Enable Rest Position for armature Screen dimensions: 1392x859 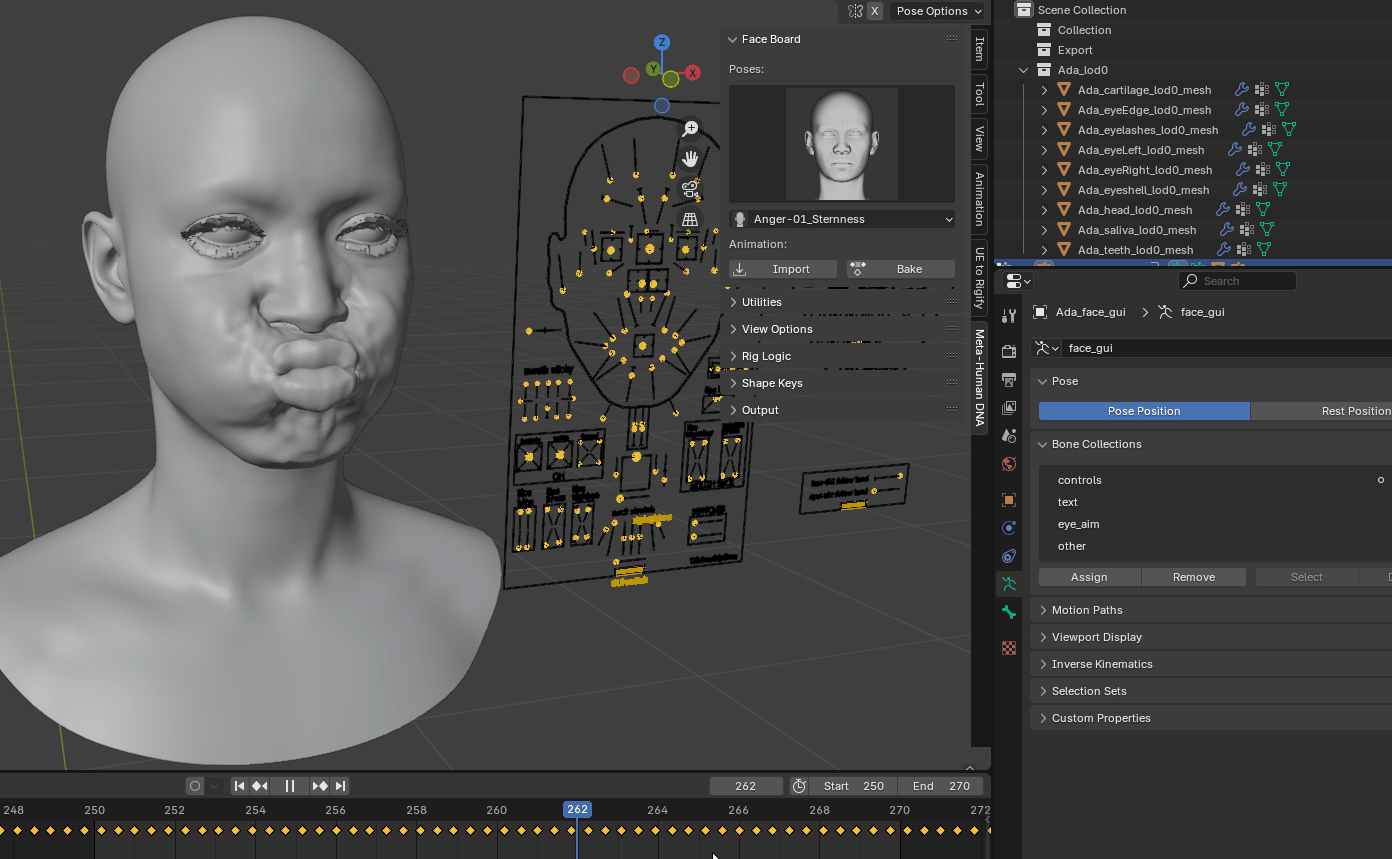[1320, 411]
